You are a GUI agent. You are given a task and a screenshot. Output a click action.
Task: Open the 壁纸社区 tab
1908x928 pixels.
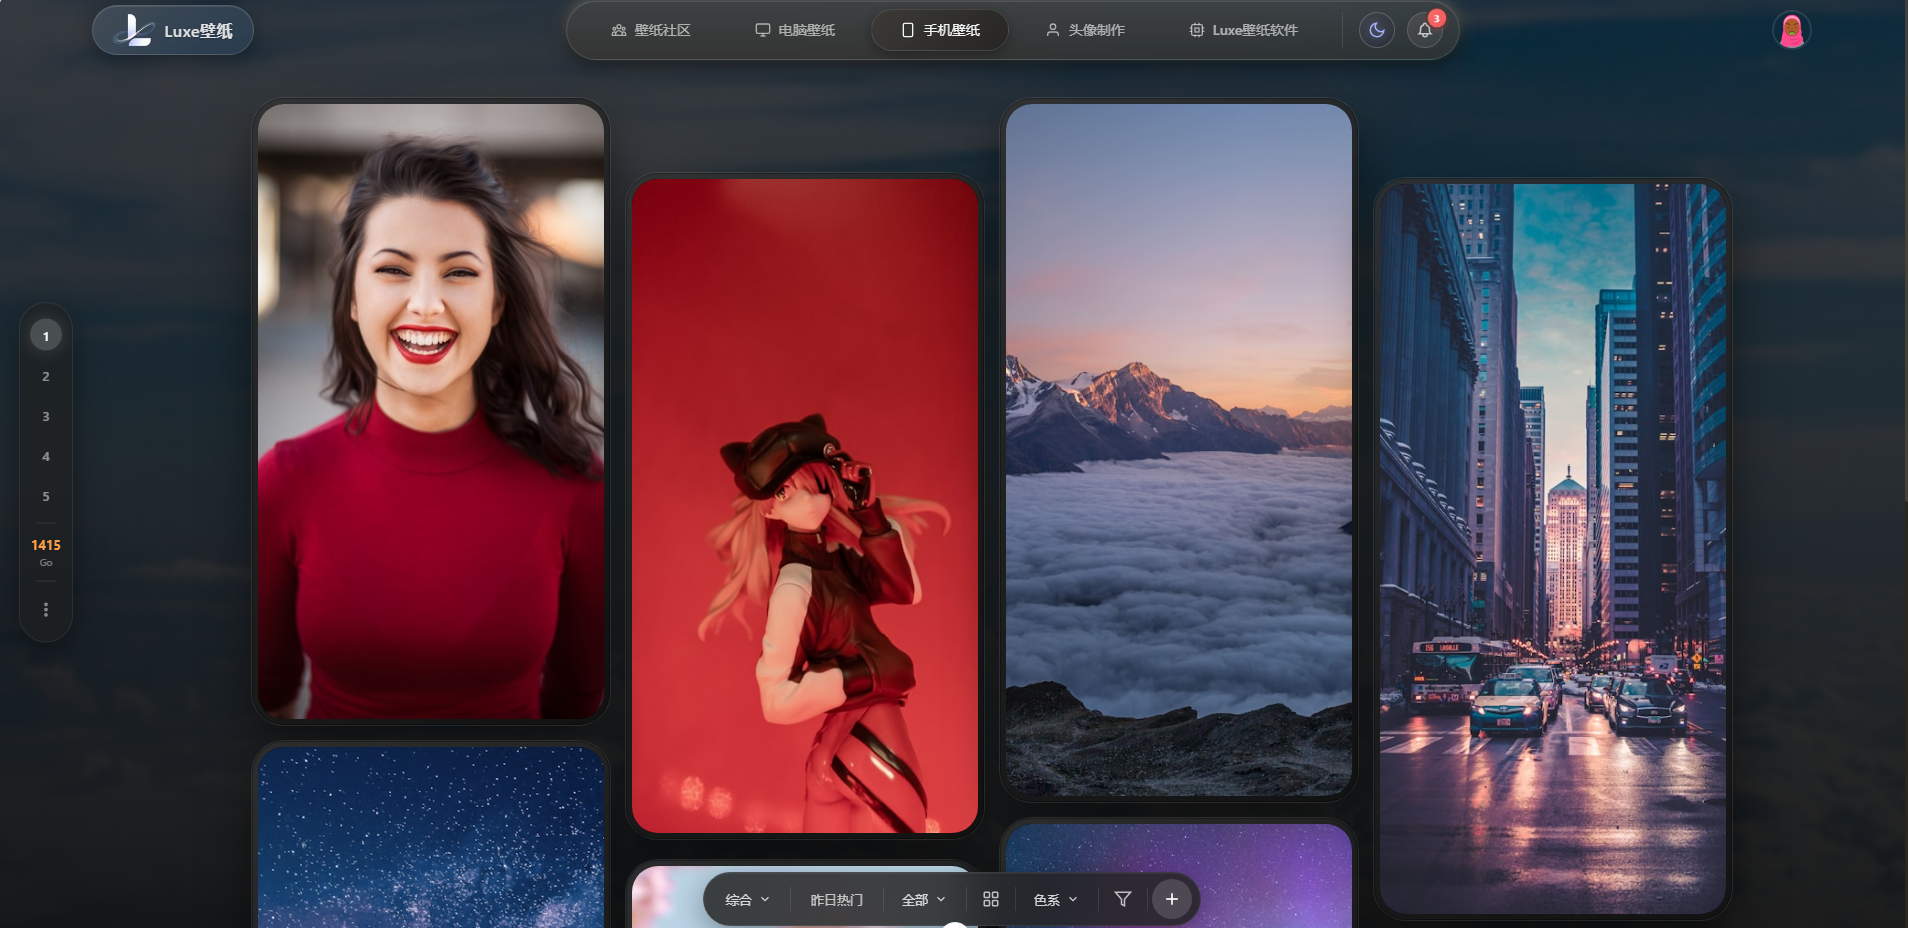(x=651, y=30)
